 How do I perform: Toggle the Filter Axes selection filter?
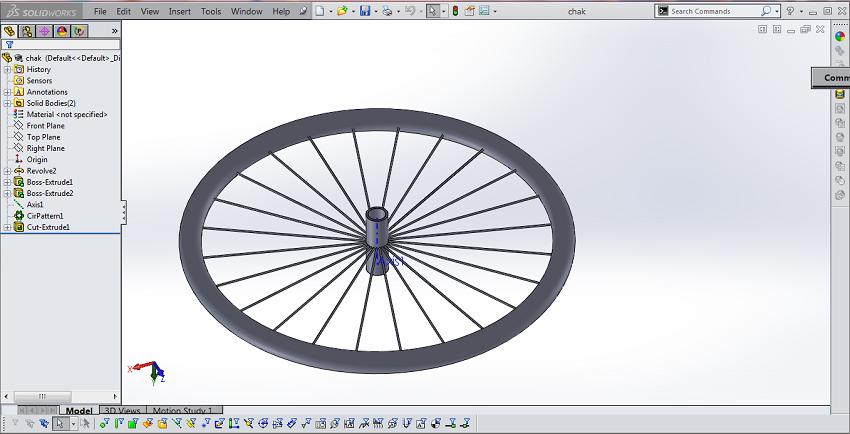click(176, 424)
